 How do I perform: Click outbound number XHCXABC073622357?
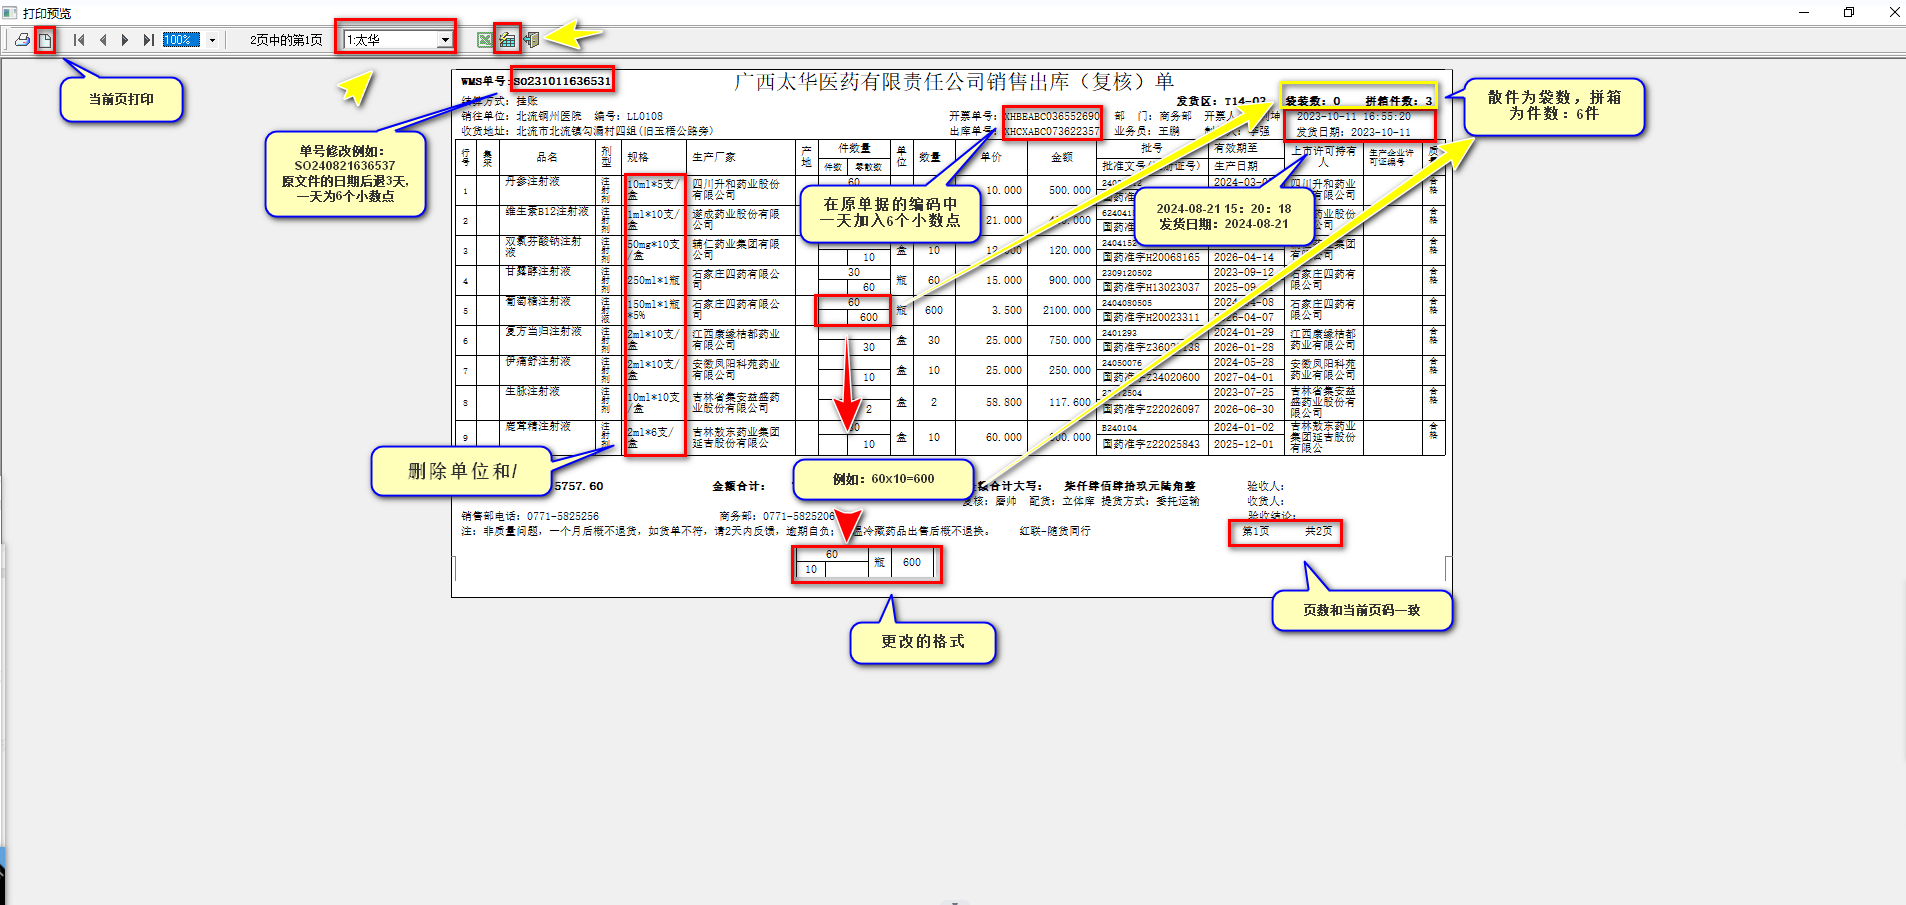click(1052, 131)
